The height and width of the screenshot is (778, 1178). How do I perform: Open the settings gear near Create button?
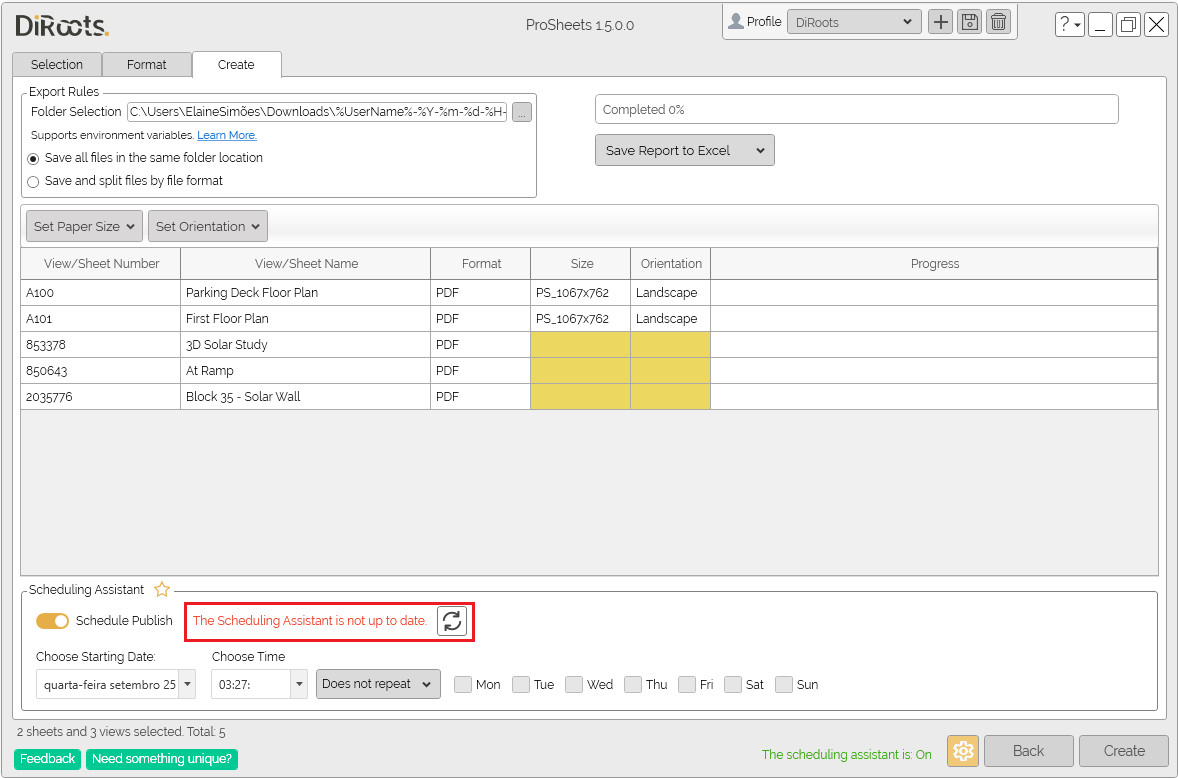pos(962,751)
